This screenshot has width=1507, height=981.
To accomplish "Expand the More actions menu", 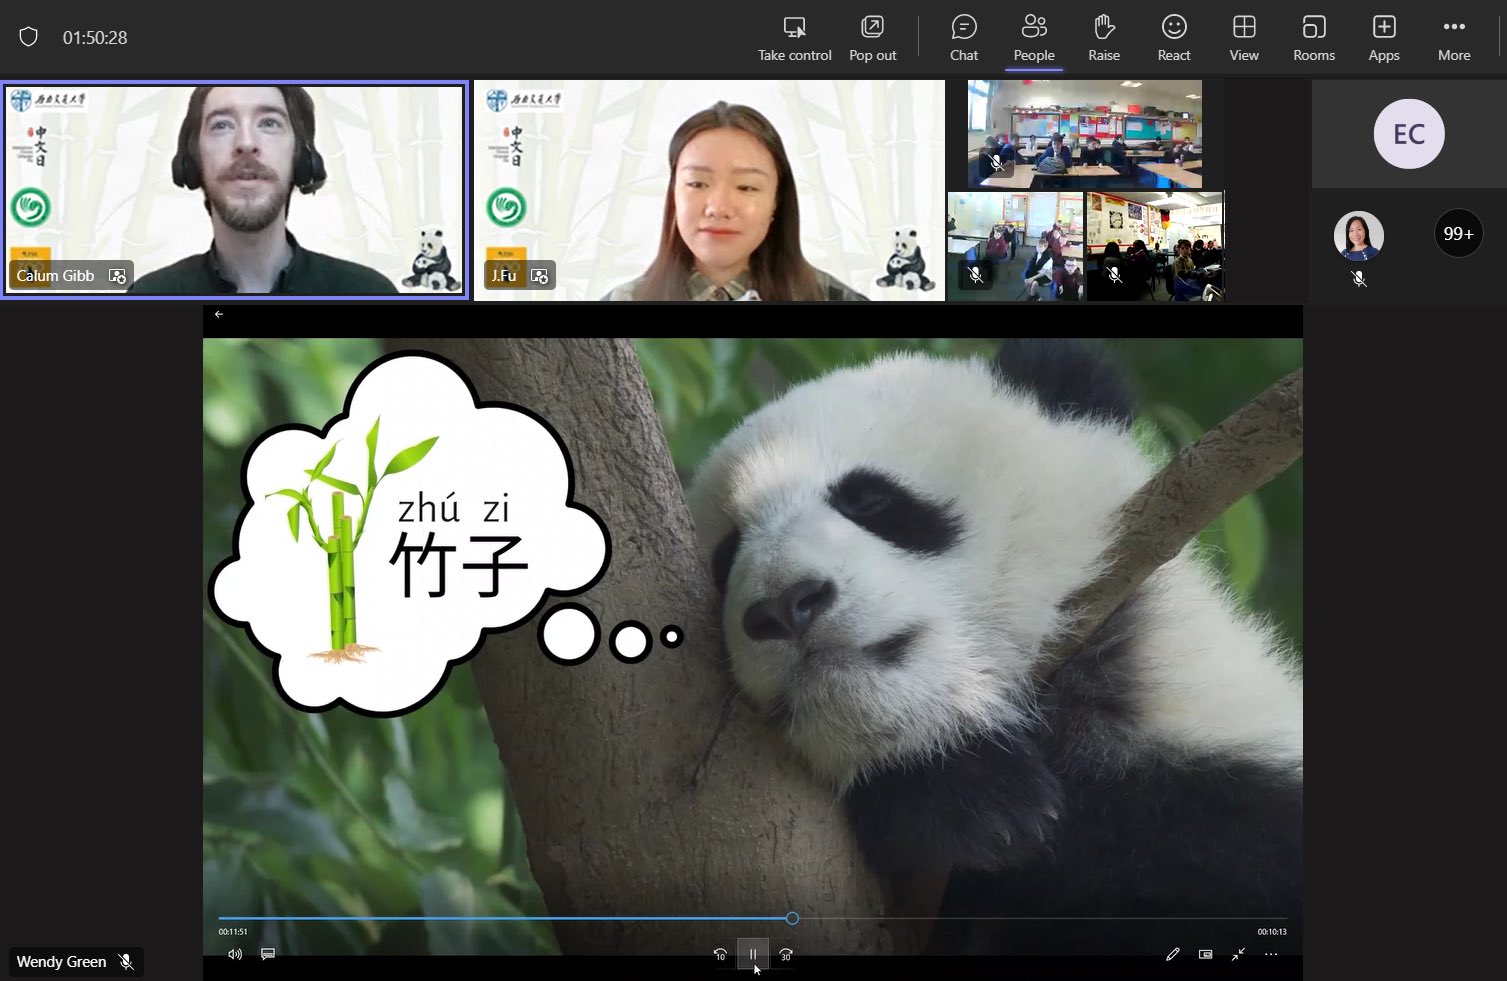I will click(1453, 38).
